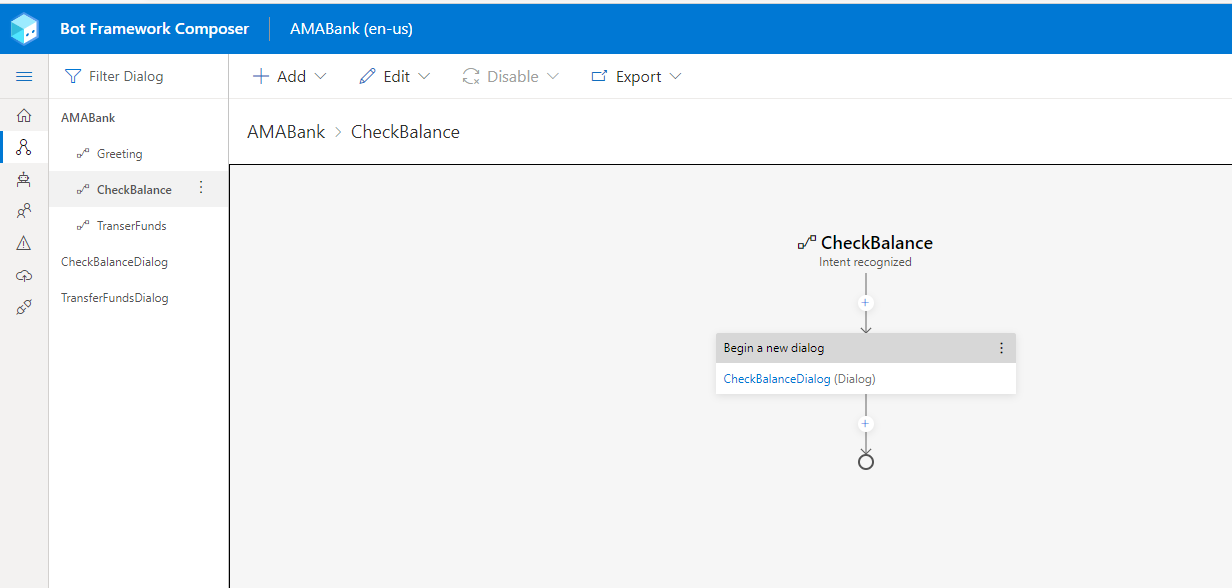Go to Home via sidebar icon
This screenshot has width=1232, height=588.
click(x=24, y=116)
